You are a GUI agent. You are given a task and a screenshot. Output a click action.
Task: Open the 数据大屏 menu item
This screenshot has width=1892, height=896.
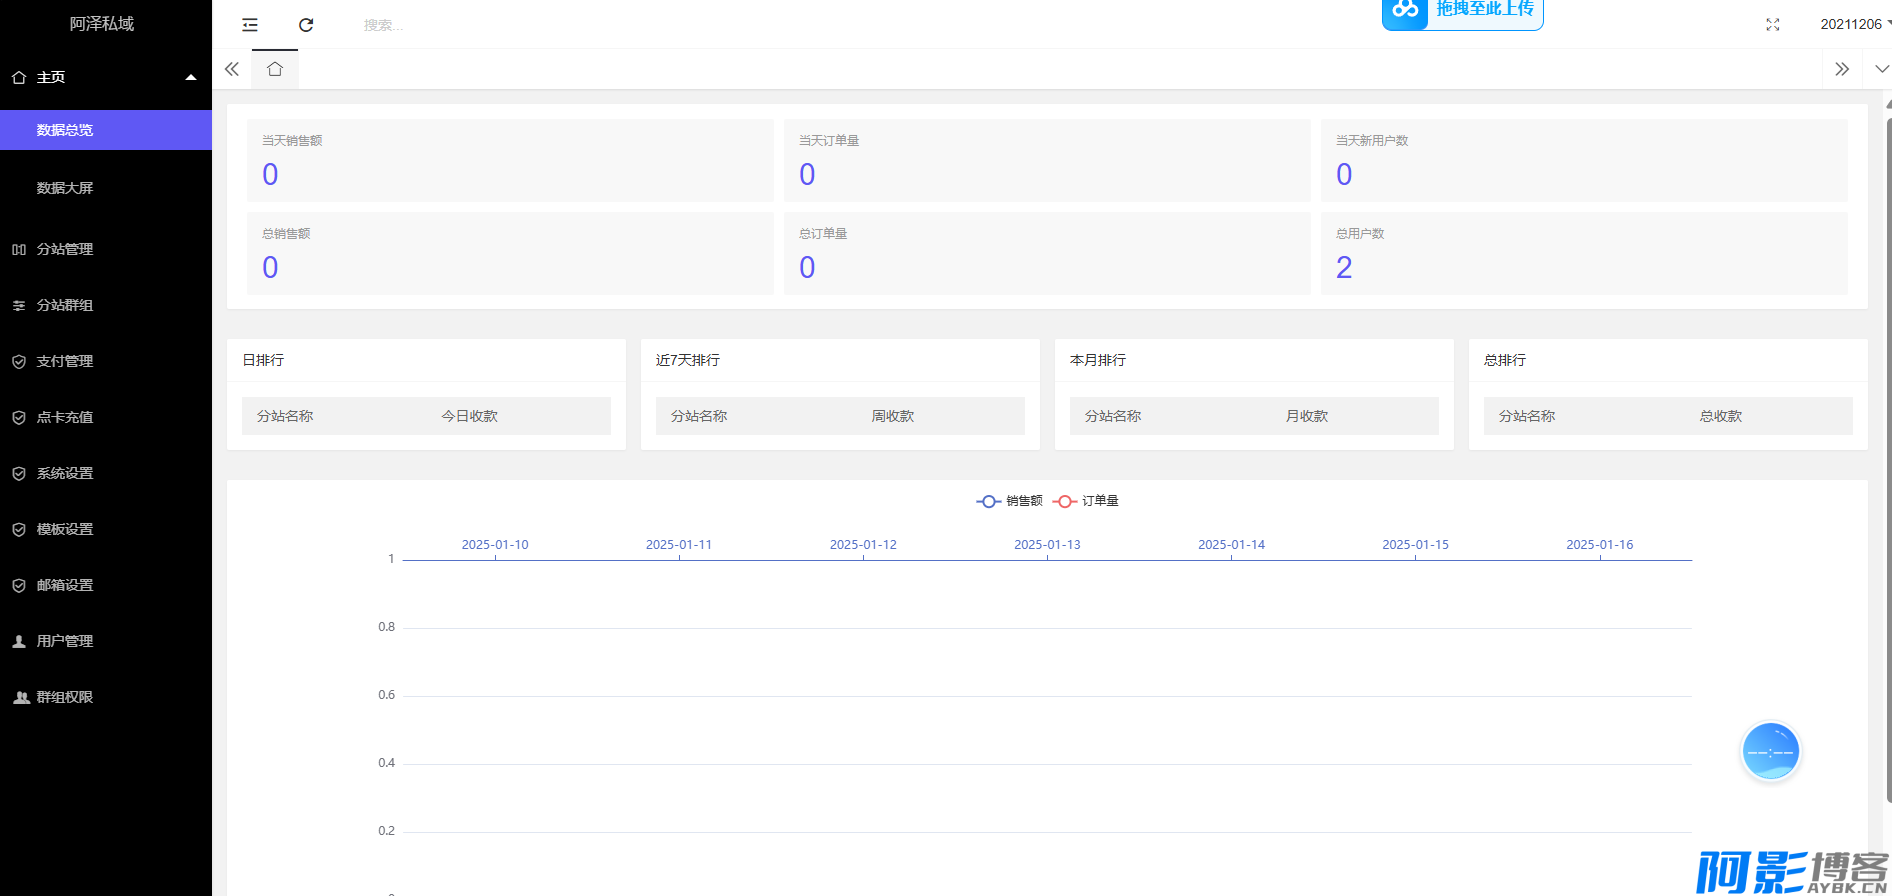point(106,188)
